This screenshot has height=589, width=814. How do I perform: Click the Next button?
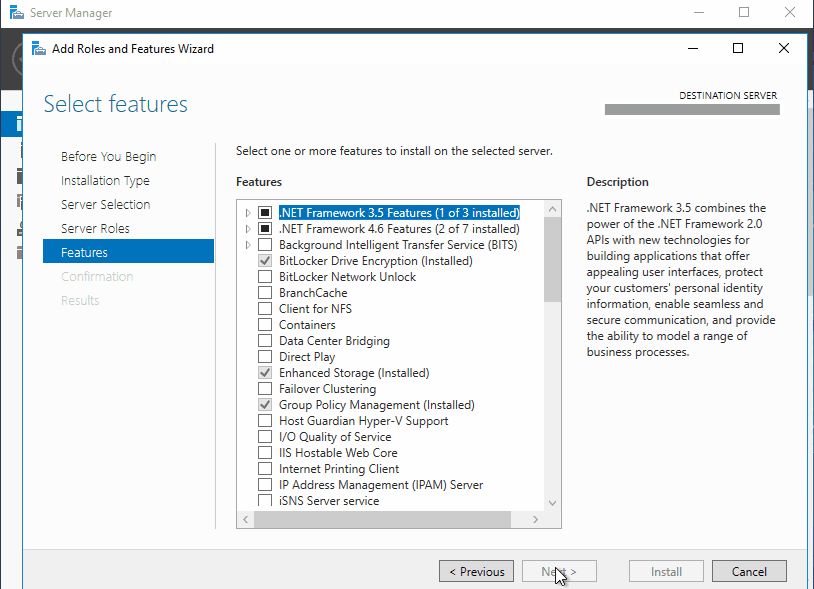pos(559,571)
